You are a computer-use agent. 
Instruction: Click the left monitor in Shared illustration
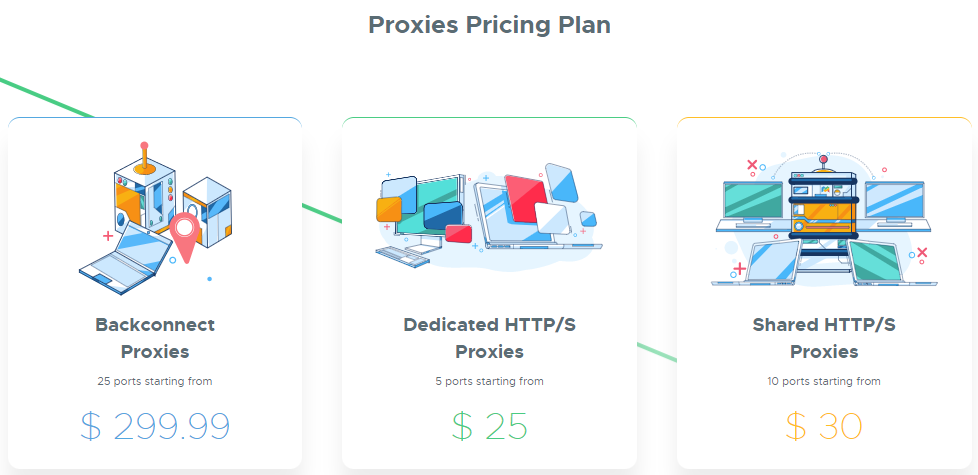(x=752, y=204)
